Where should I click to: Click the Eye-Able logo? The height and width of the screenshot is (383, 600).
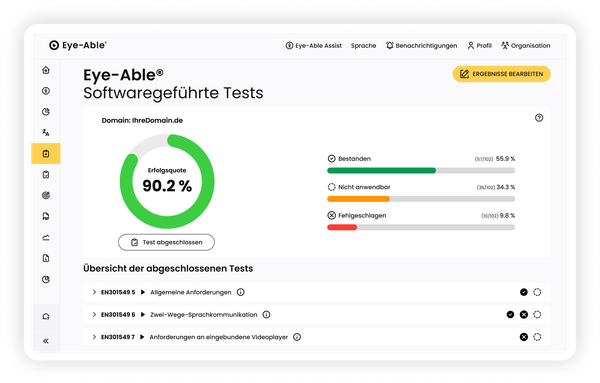[x=78, y=45]
